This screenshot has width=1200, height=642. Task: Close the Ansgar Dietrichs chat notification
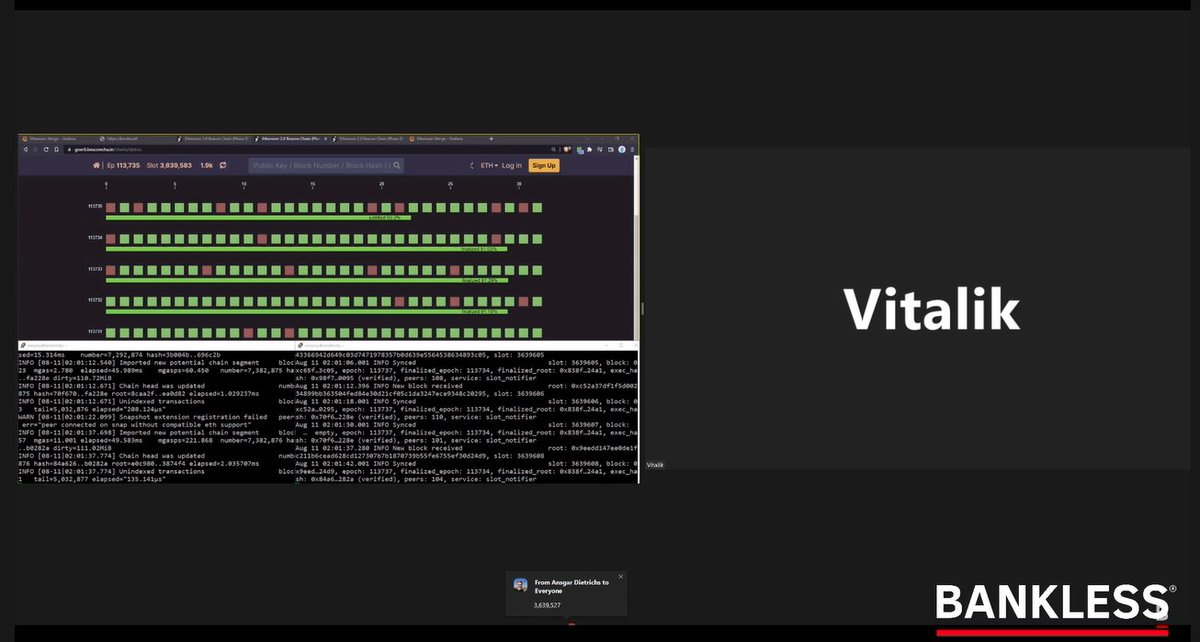[x=620, y=576]
